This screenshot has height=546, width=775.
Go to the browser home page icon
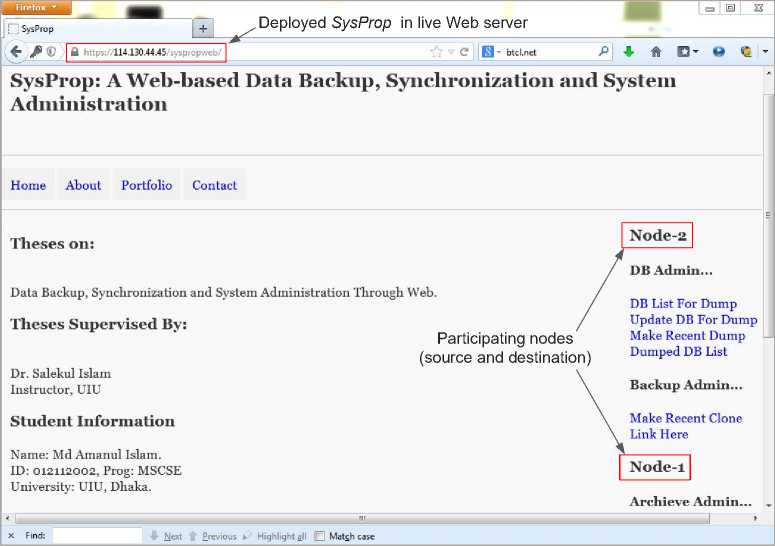(657, 52)
